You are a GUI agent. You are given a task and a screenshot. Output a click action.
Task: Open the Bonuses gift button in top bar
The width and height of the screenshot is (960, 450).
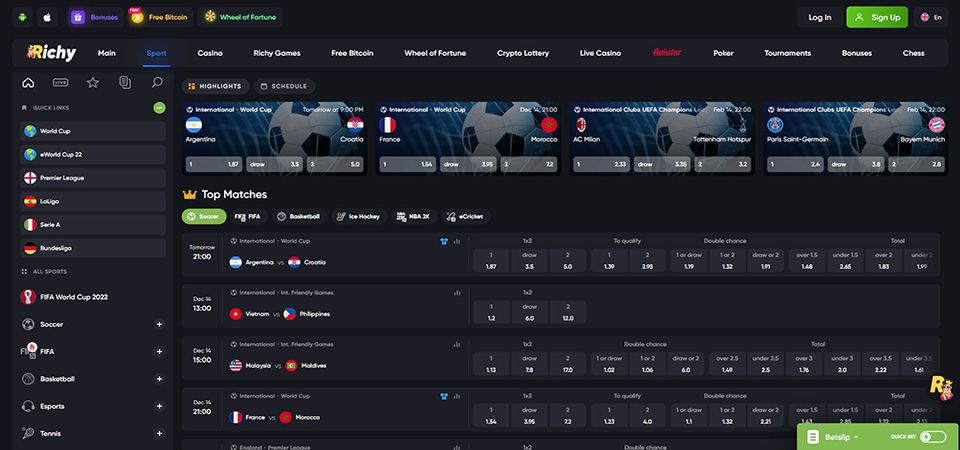point(94,17)
